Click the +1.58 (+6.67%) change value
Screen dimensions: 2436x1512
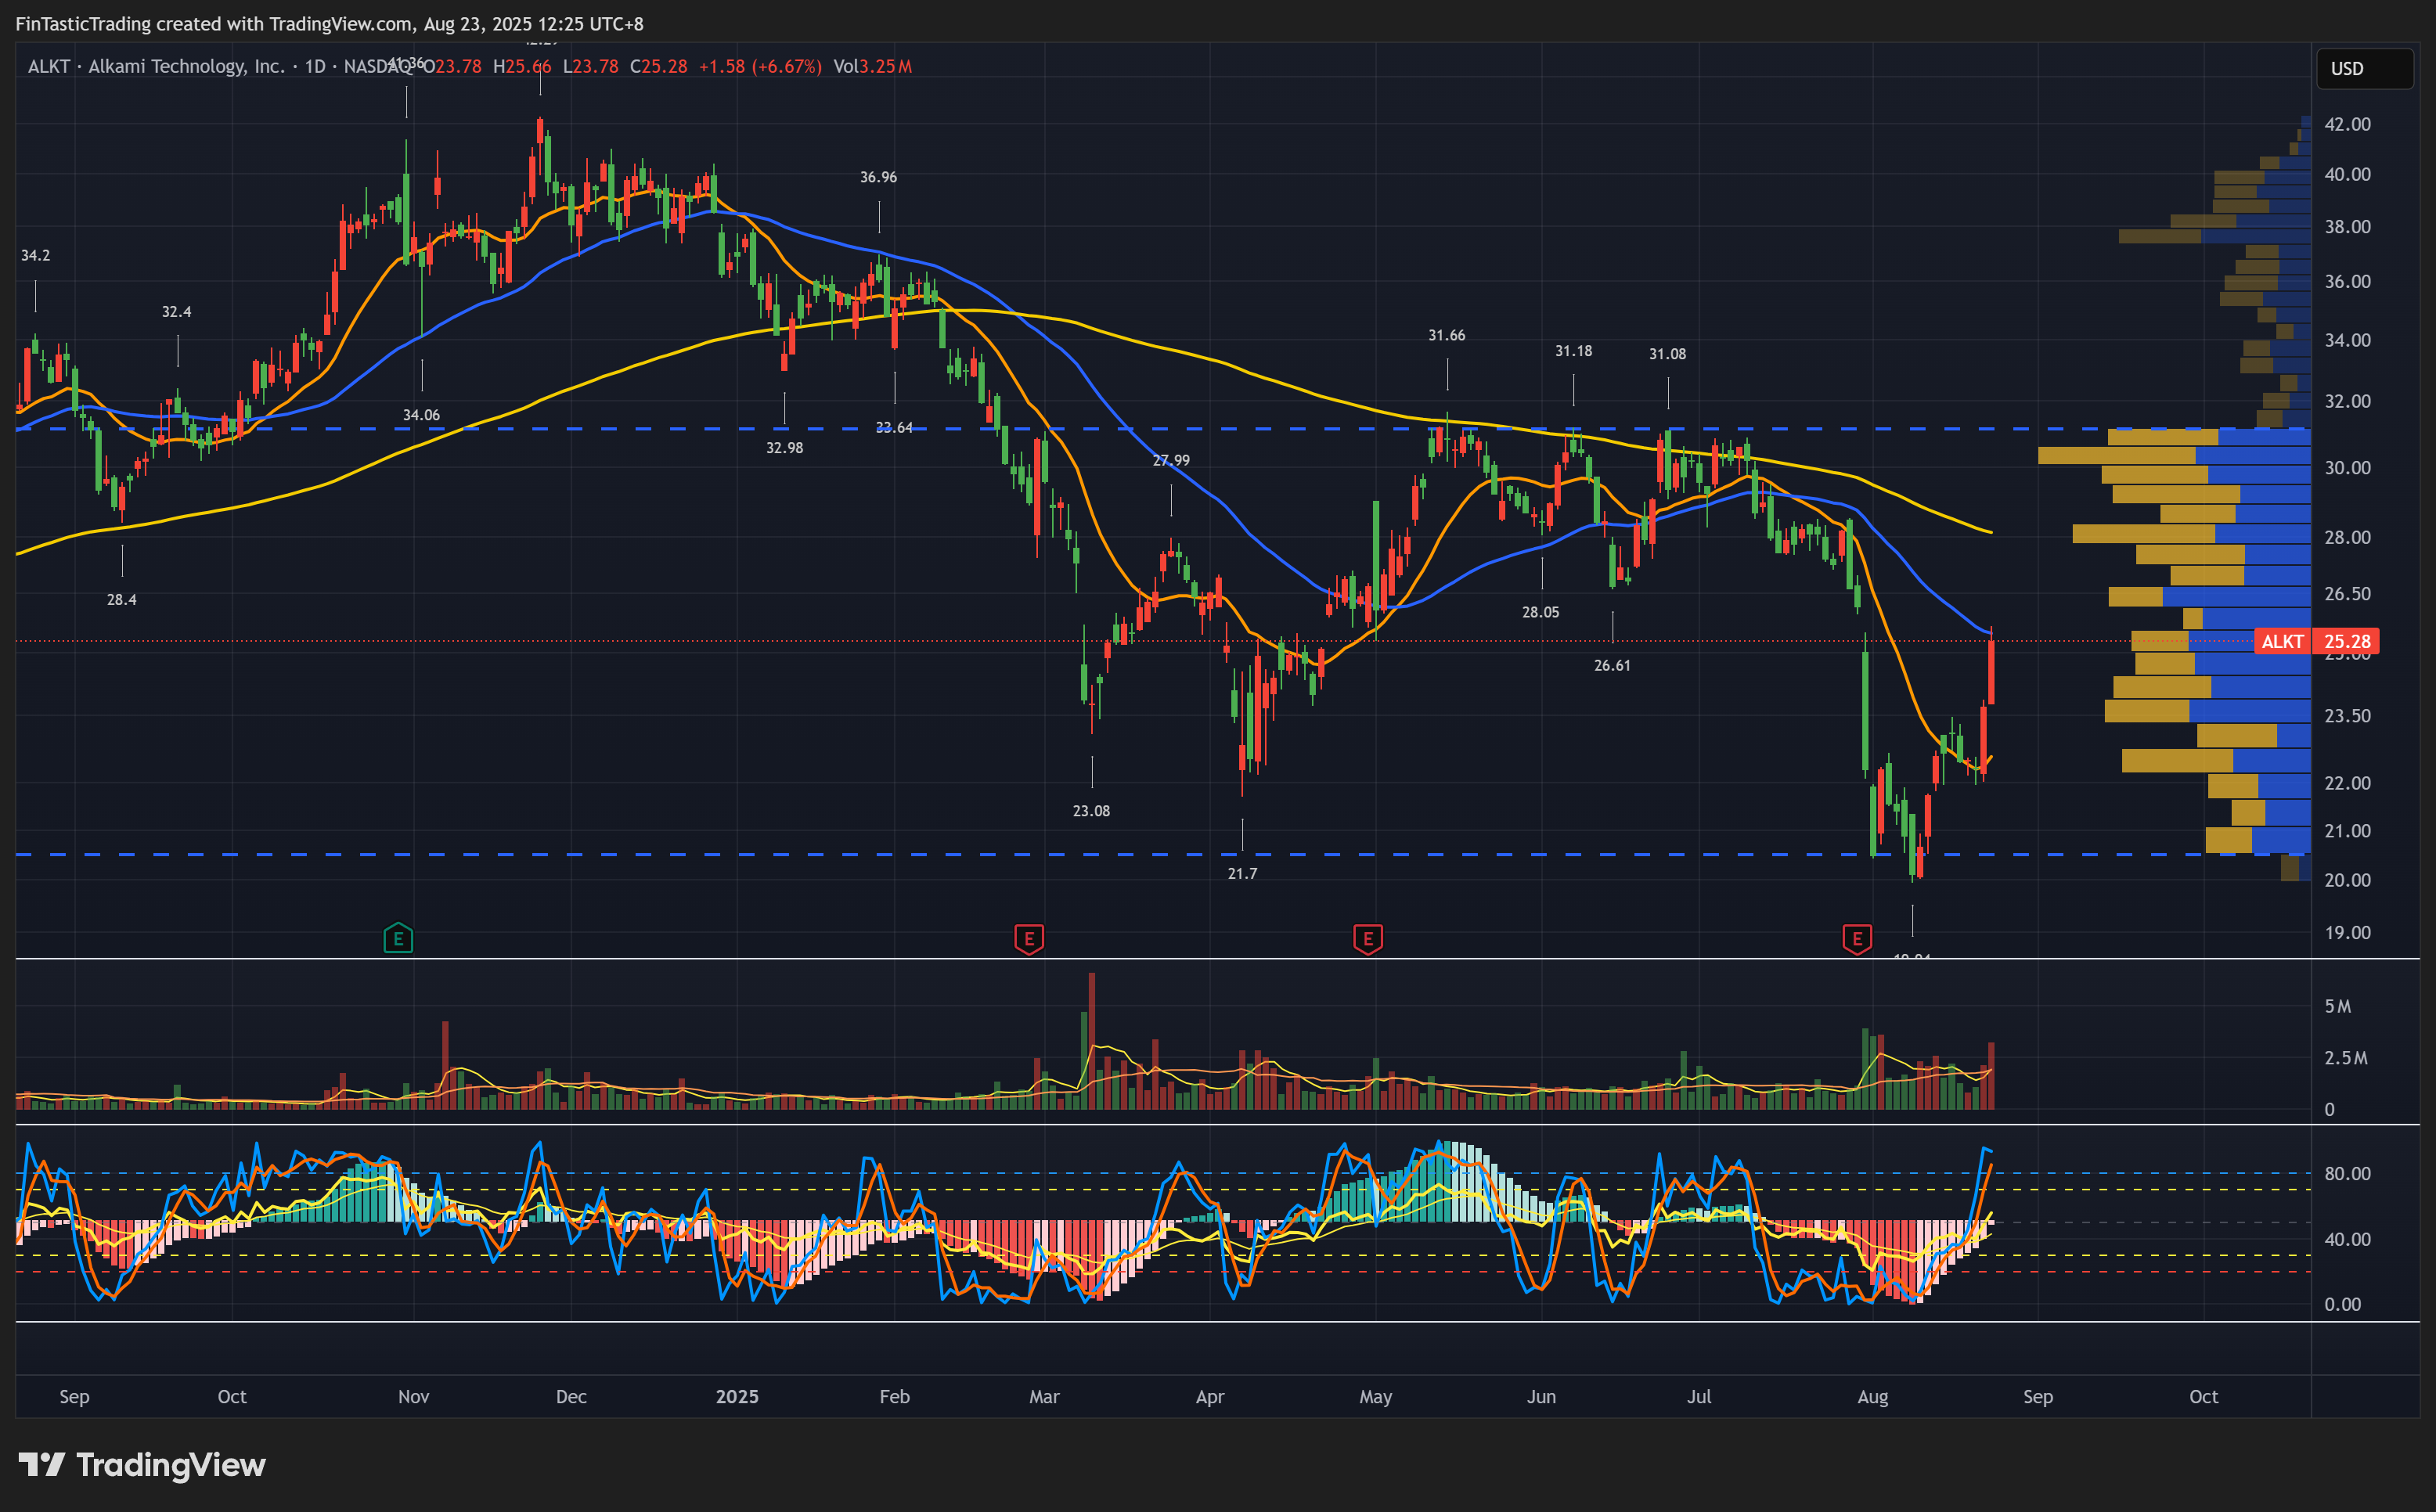point(760,67)
